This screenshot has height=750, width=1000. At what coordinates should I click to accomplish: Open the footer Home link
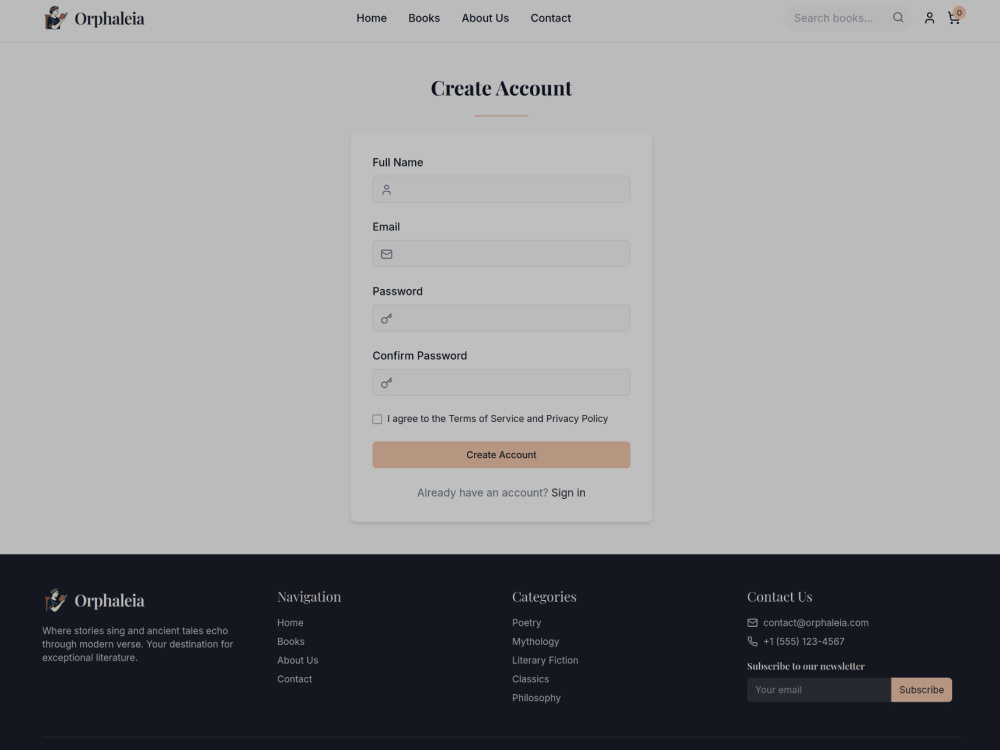290,623
